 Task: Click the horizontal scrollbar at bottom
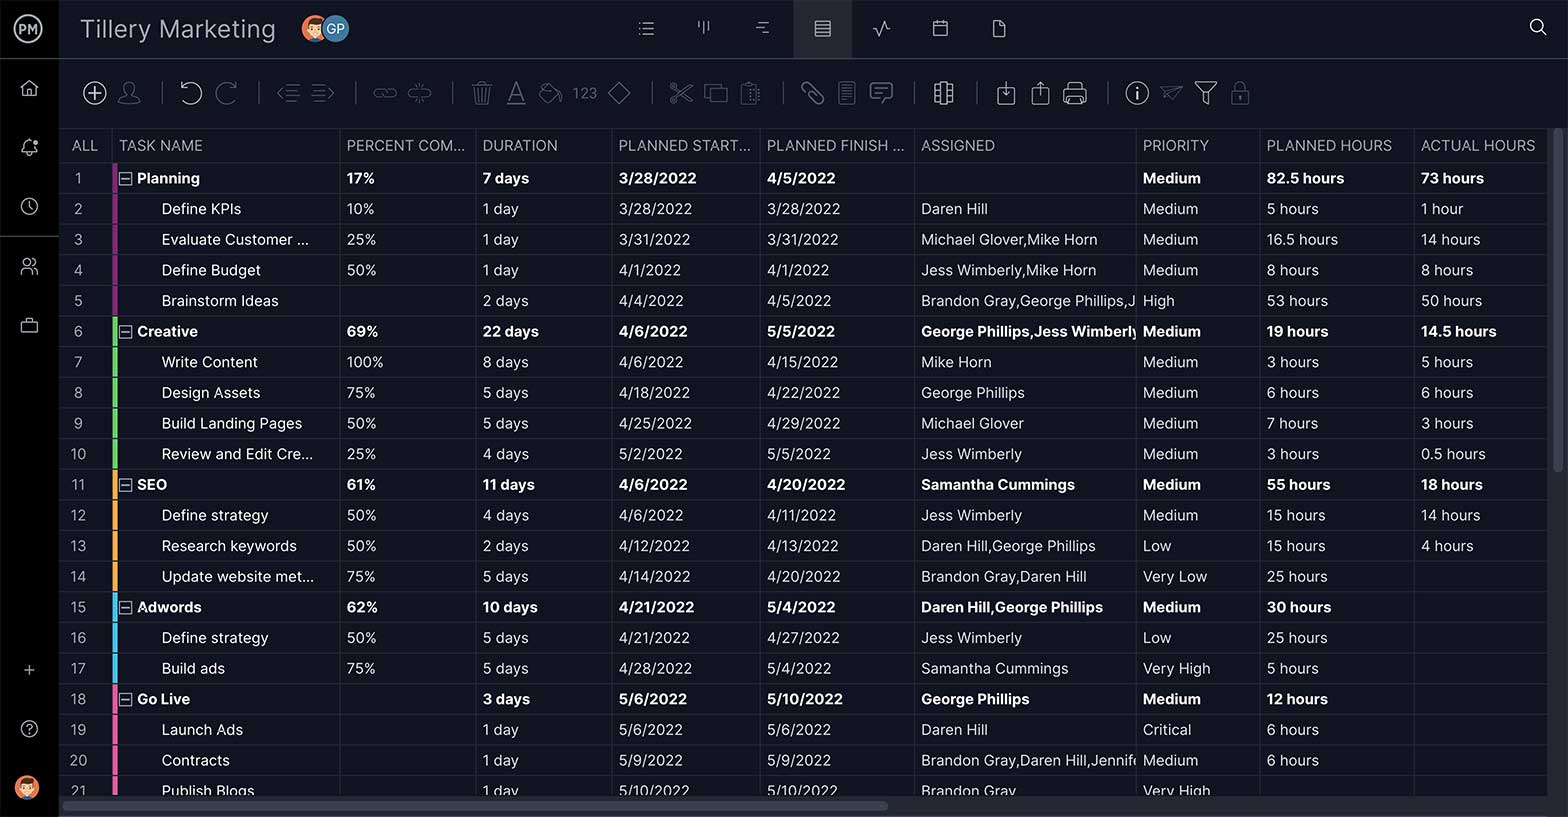coord(475,806)
